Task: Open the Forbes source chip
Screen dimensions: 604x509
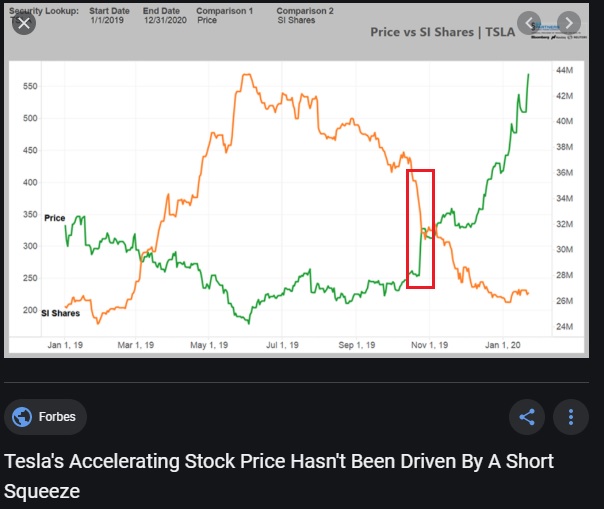Action: pyautogui.click(x=46, y=417)
